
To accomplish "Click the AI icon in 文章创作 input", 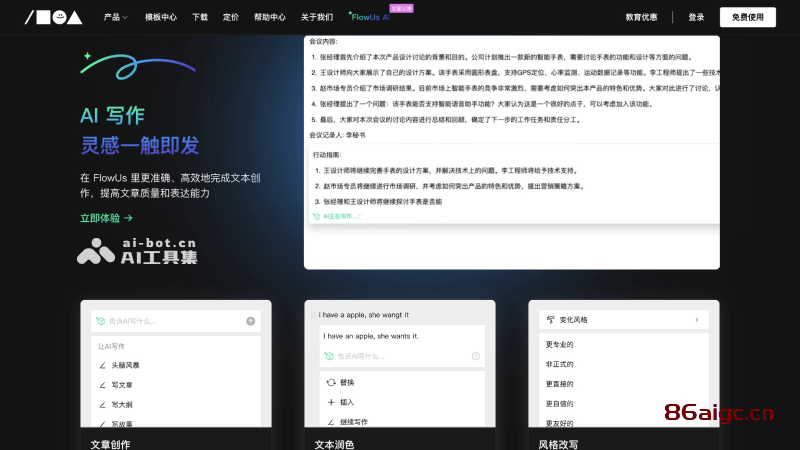I will coord(101,321).
